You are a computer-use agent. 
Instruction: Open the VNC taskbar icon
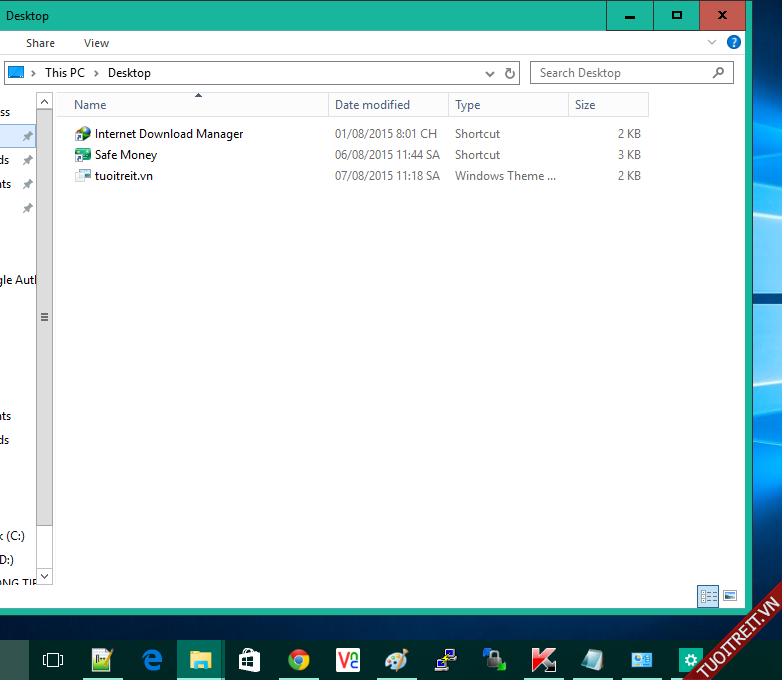pyautogui.click(x=348, y=660)
